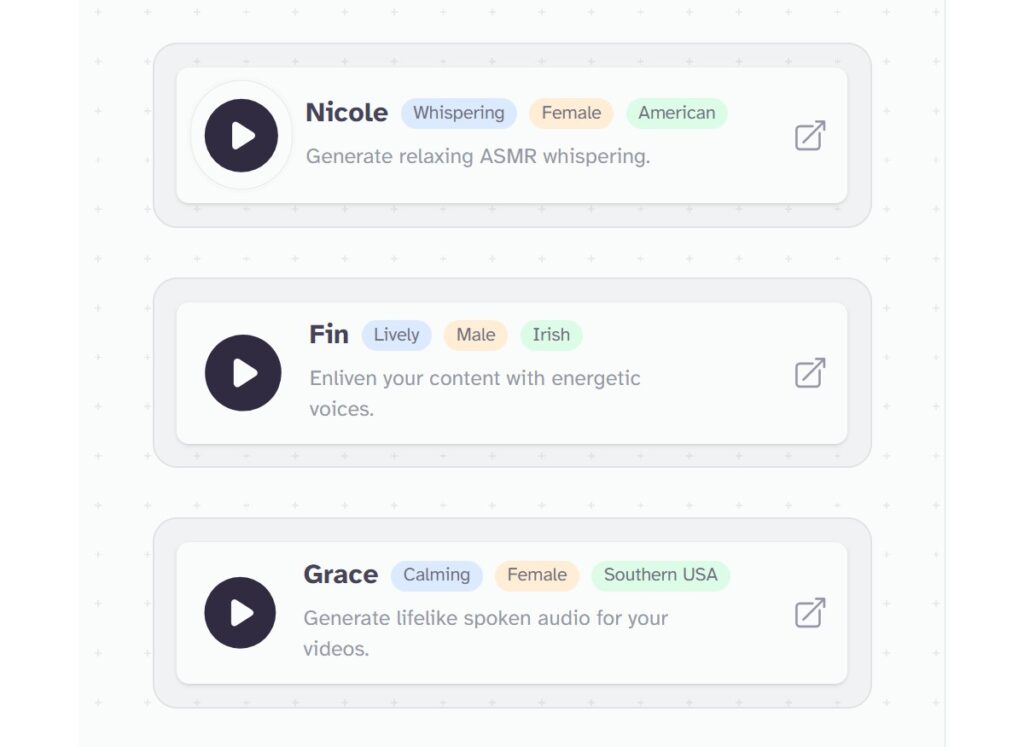
Task: Click the name Fin
Action: [328, 334]
